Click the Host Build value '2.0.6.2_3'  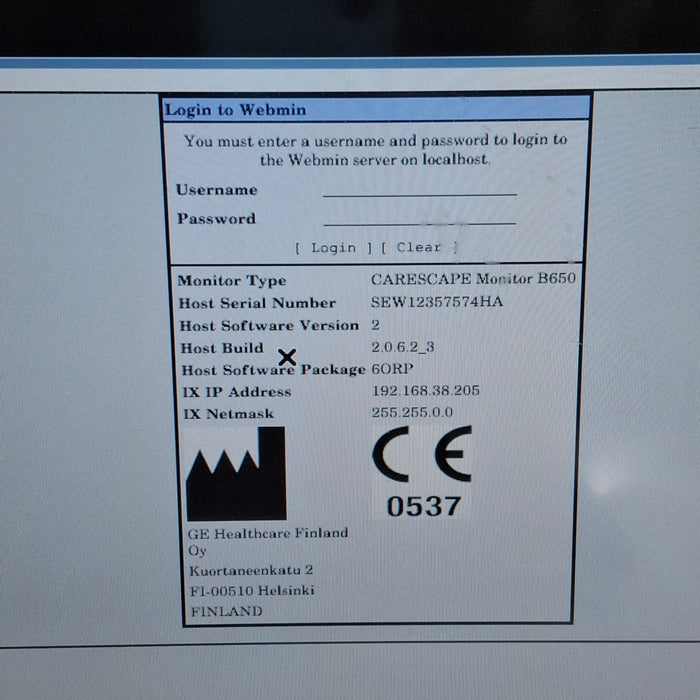[403, 347]
